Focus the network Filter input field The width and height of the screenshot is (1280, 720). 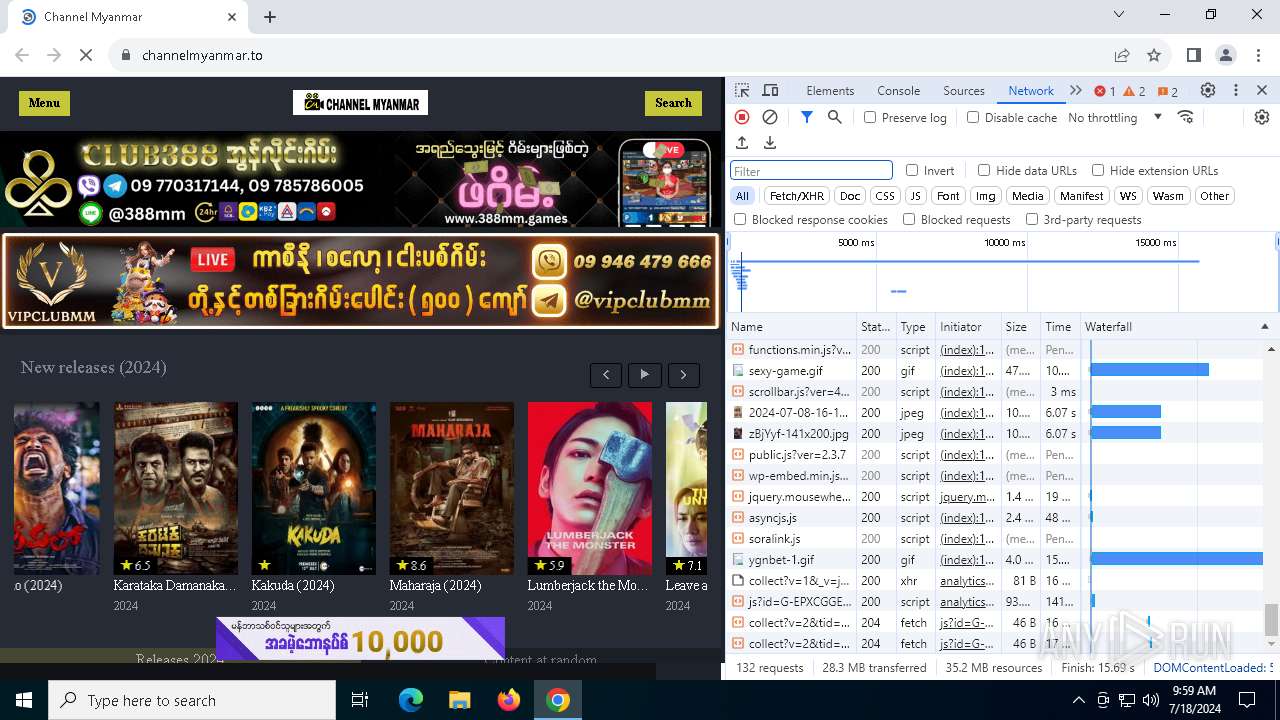[x=811, y=171]
